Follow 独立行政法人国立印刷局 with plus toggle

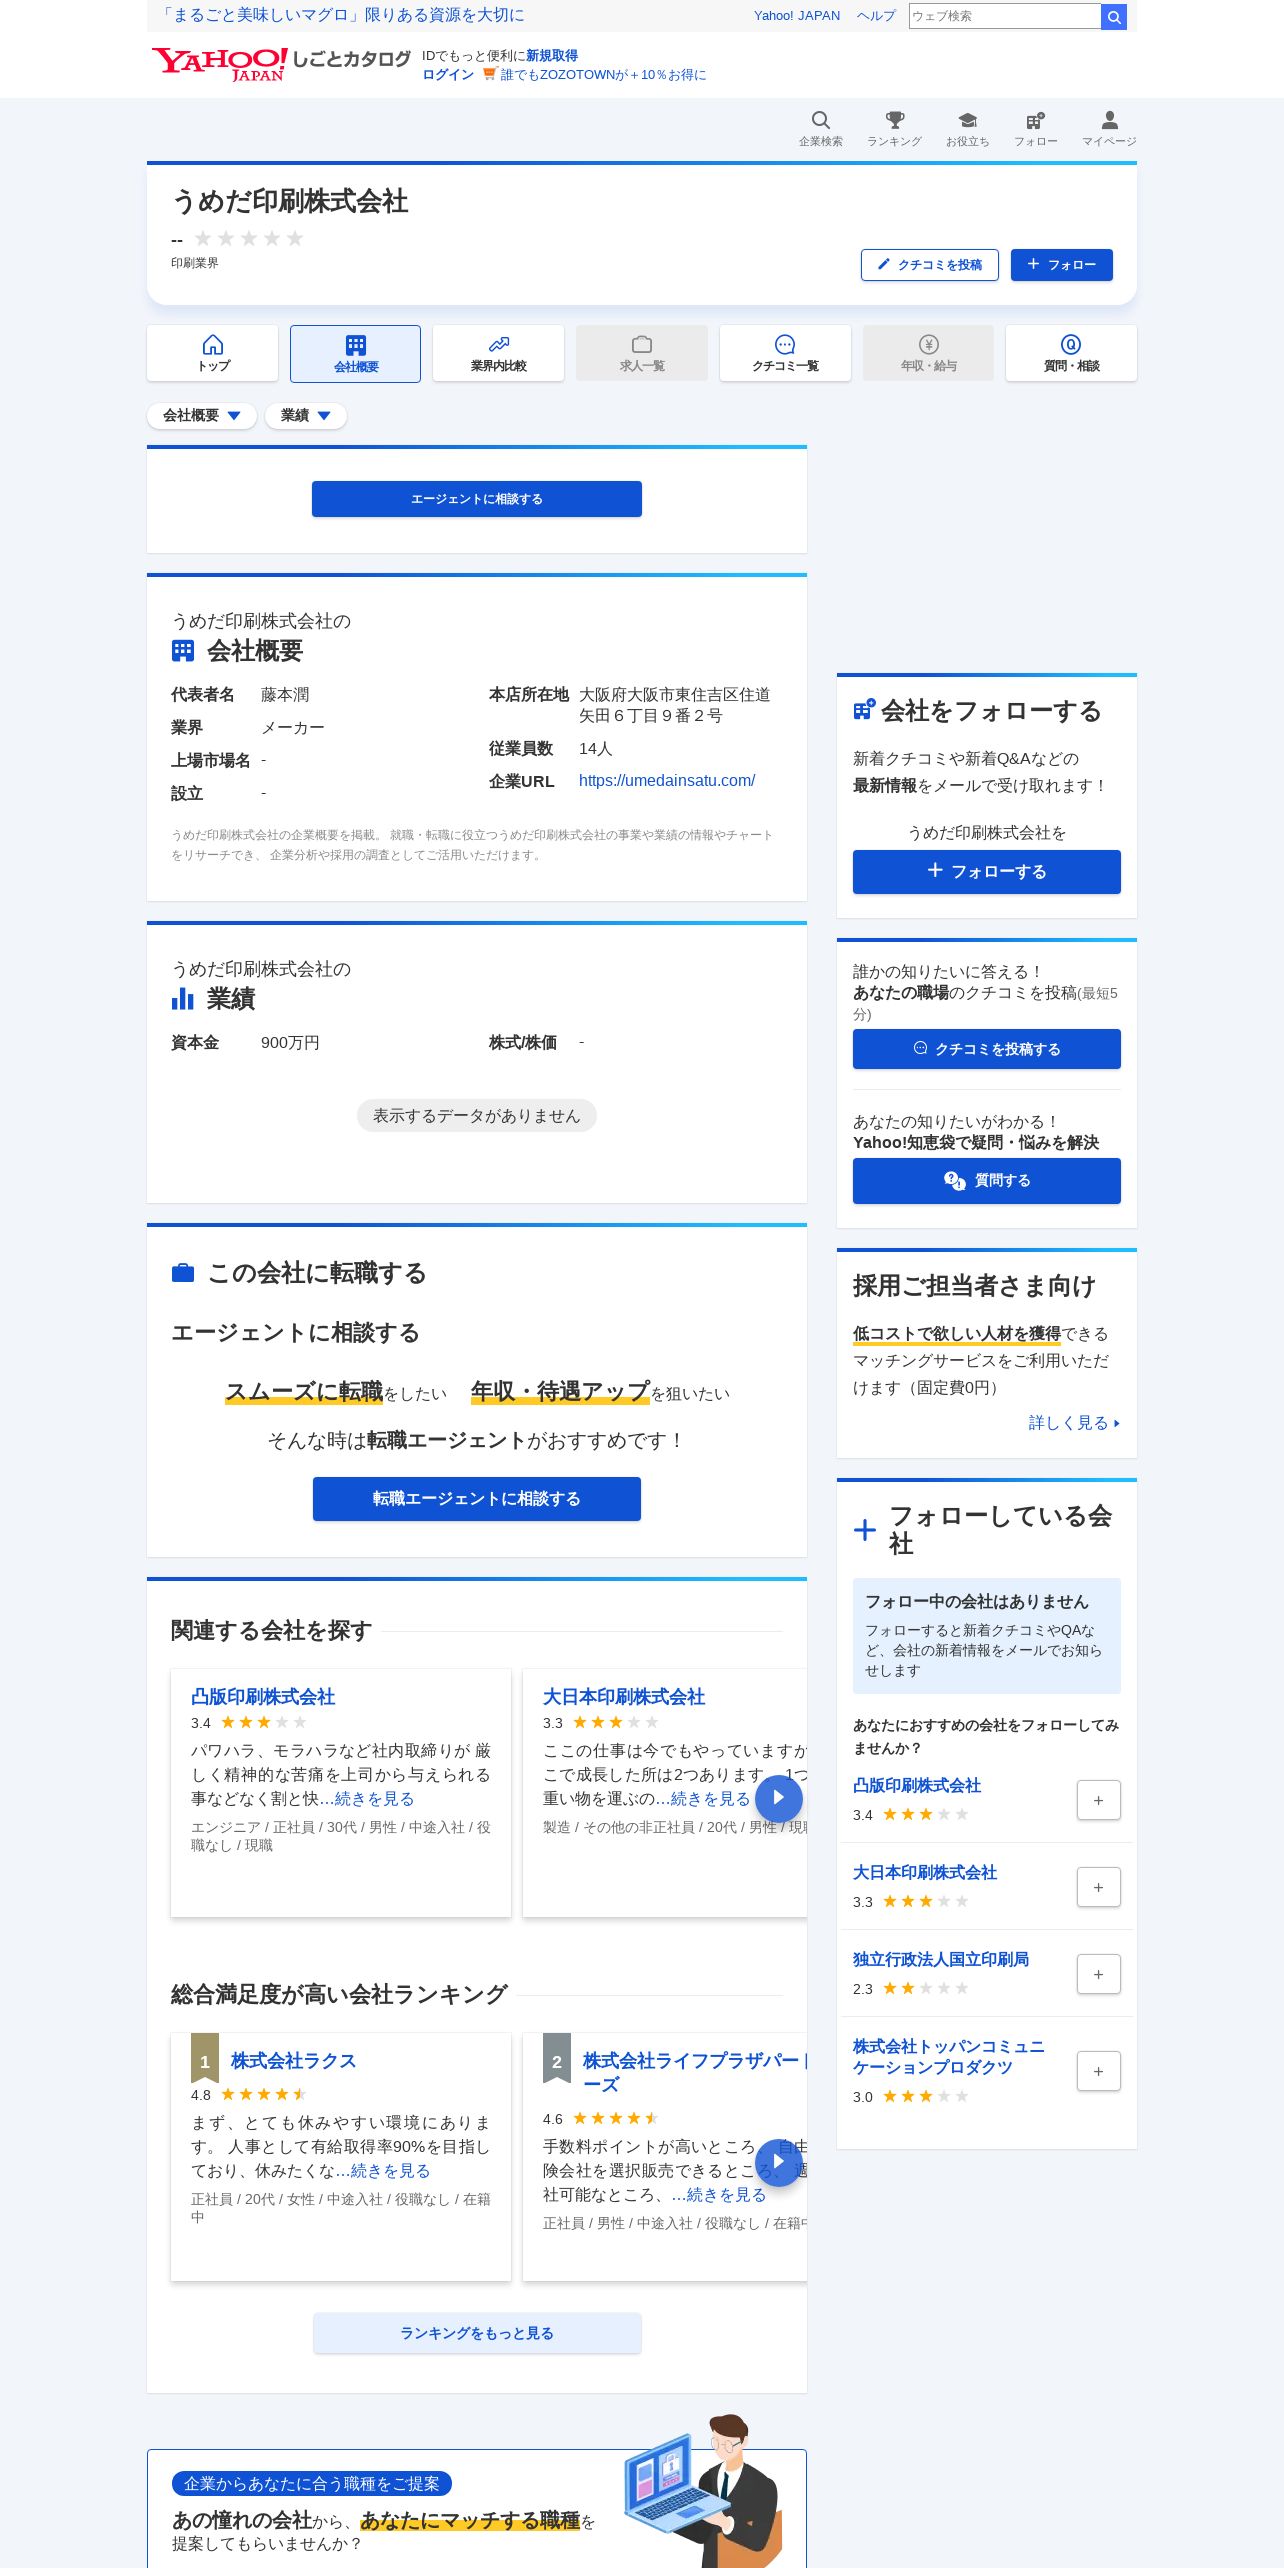click(x=1098, y=1974)
